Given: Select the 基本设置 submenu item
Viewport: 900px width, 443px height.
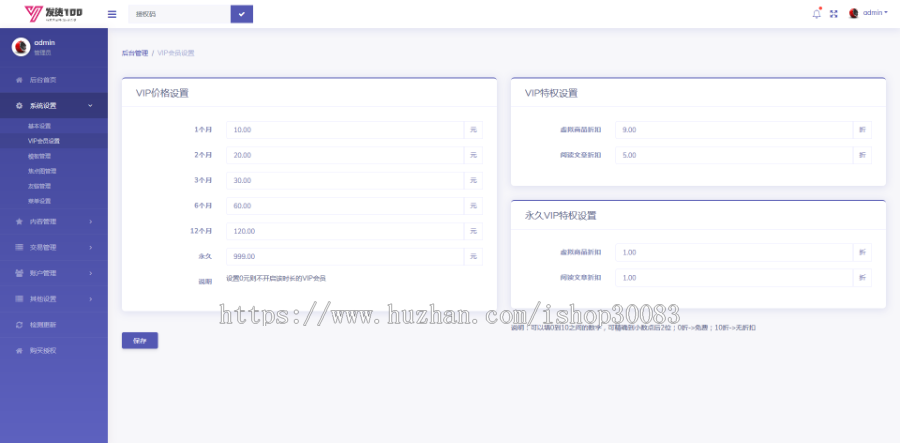Looking at the screenshot, I should point(39,126).
